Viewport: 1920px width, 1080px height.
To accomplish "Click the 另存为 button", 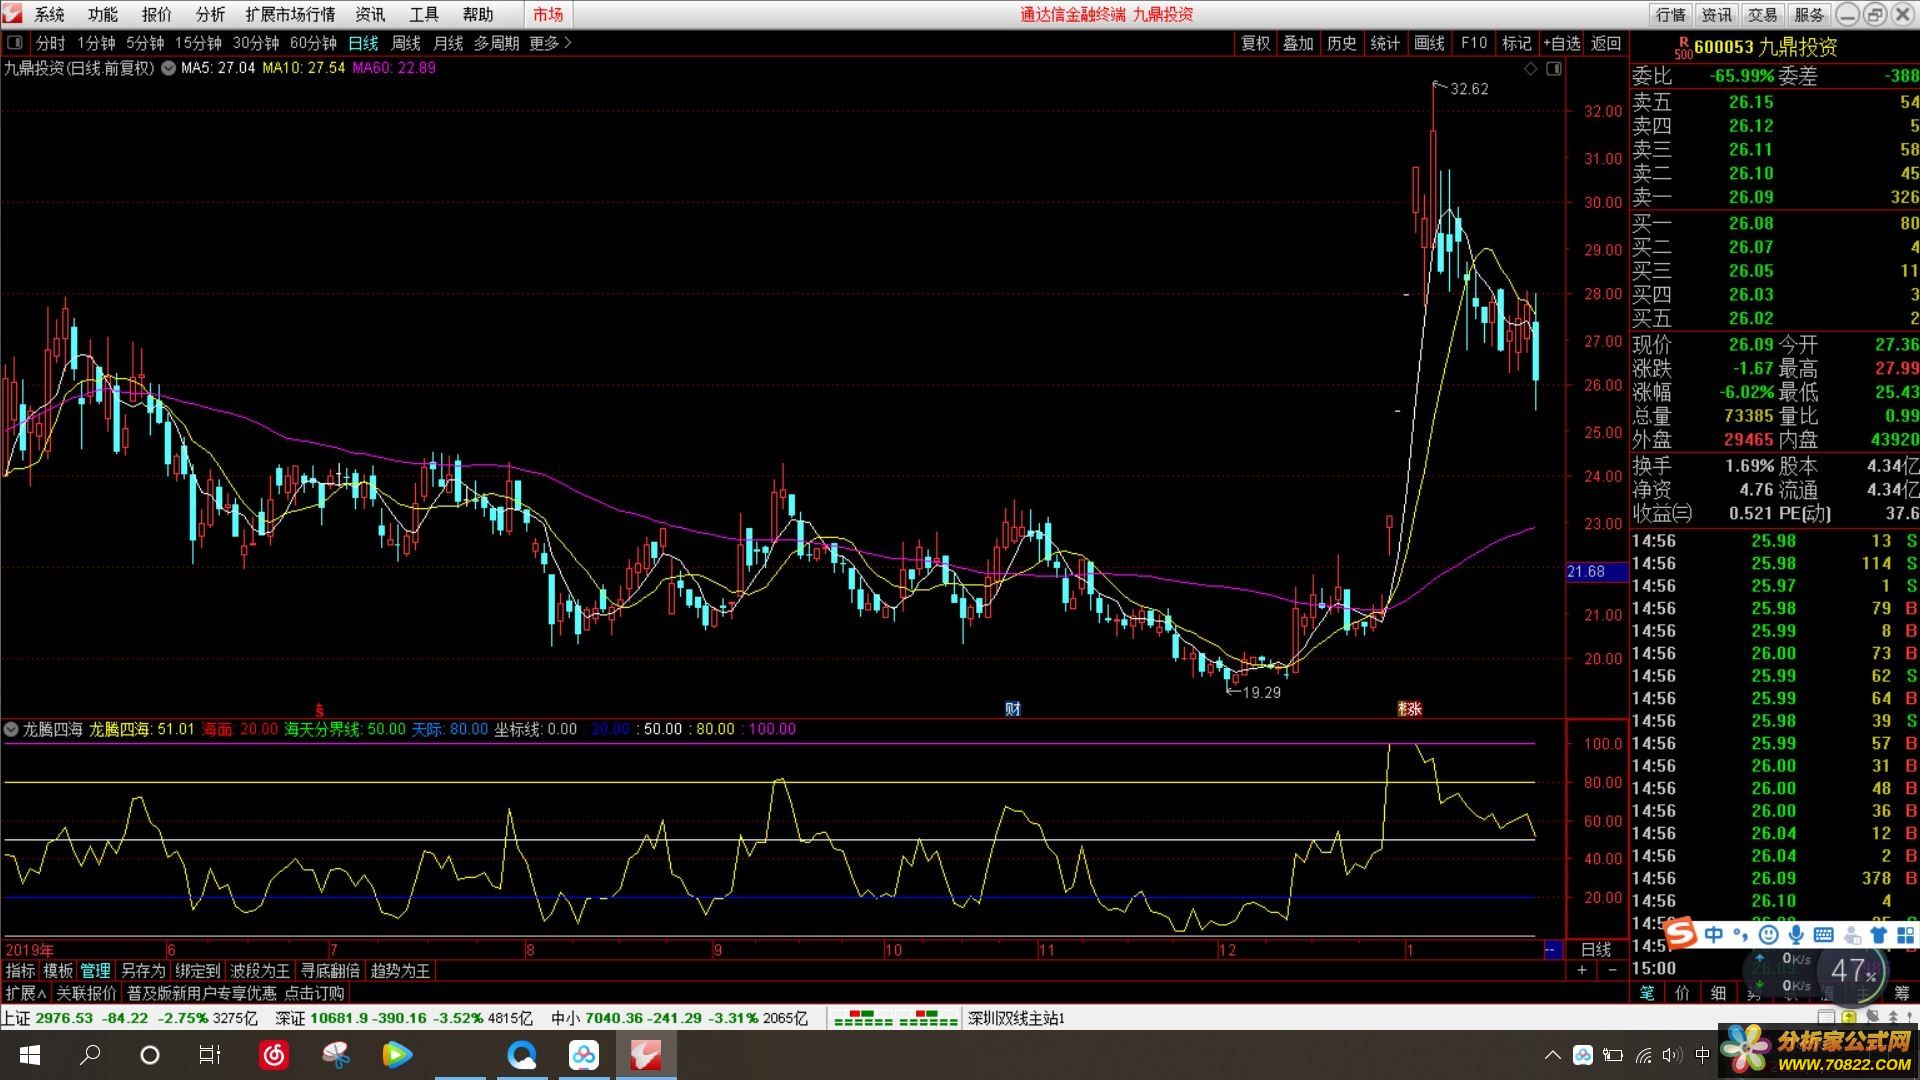I will [x=143, y=971].
